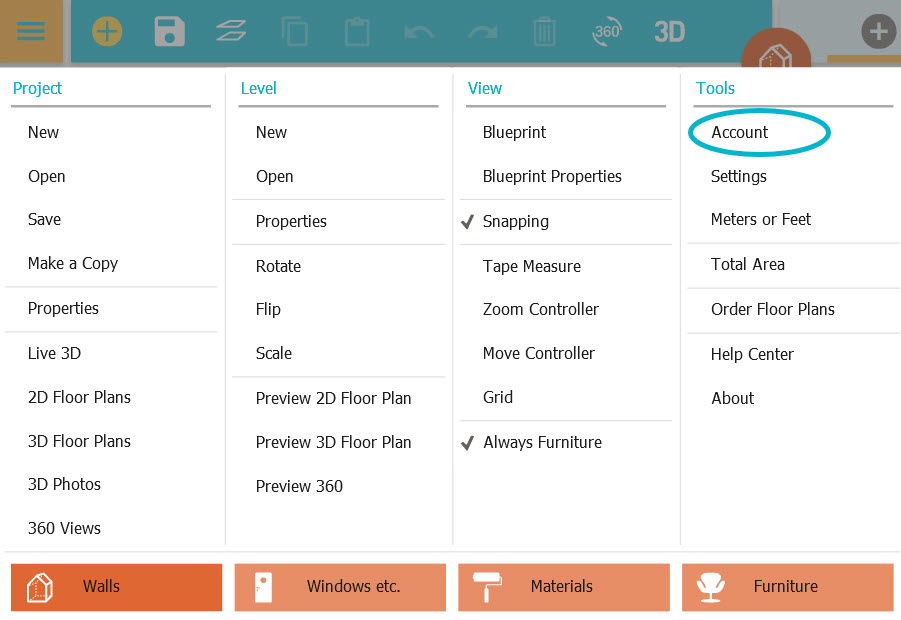Click the yellow plus add icon
The image size is (901, 620).
point(107,32)
